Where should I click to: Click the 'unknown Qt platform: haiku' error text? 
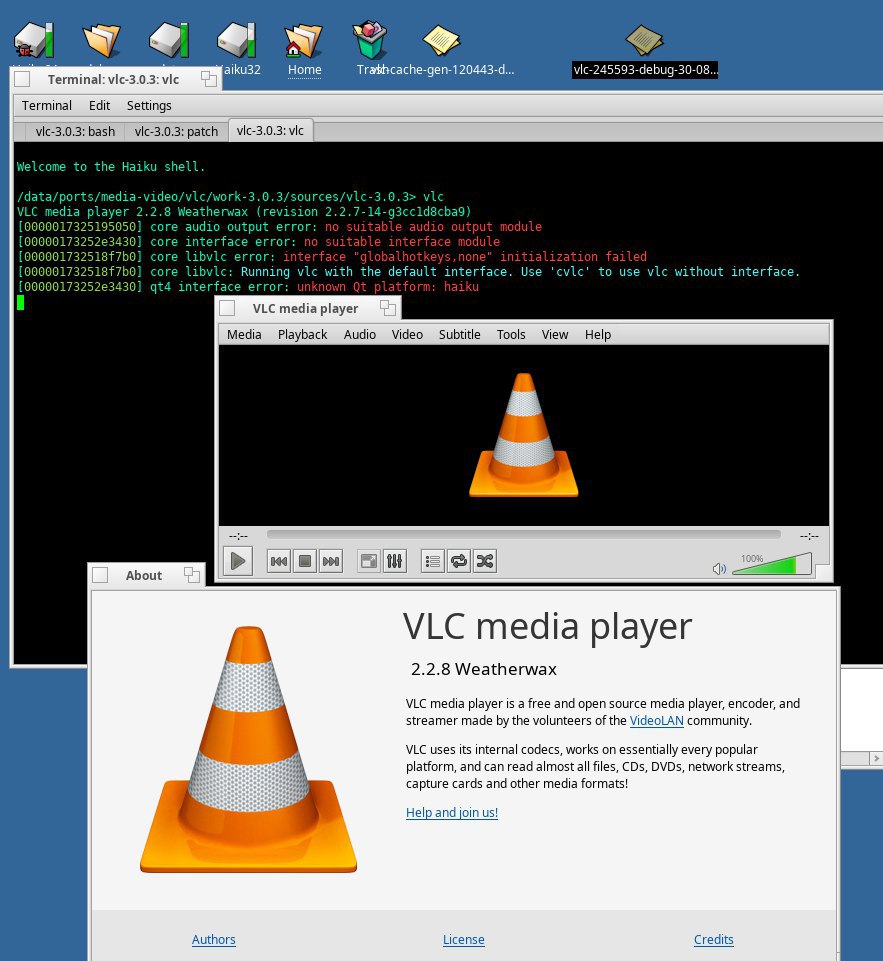[x=388, y=287]
